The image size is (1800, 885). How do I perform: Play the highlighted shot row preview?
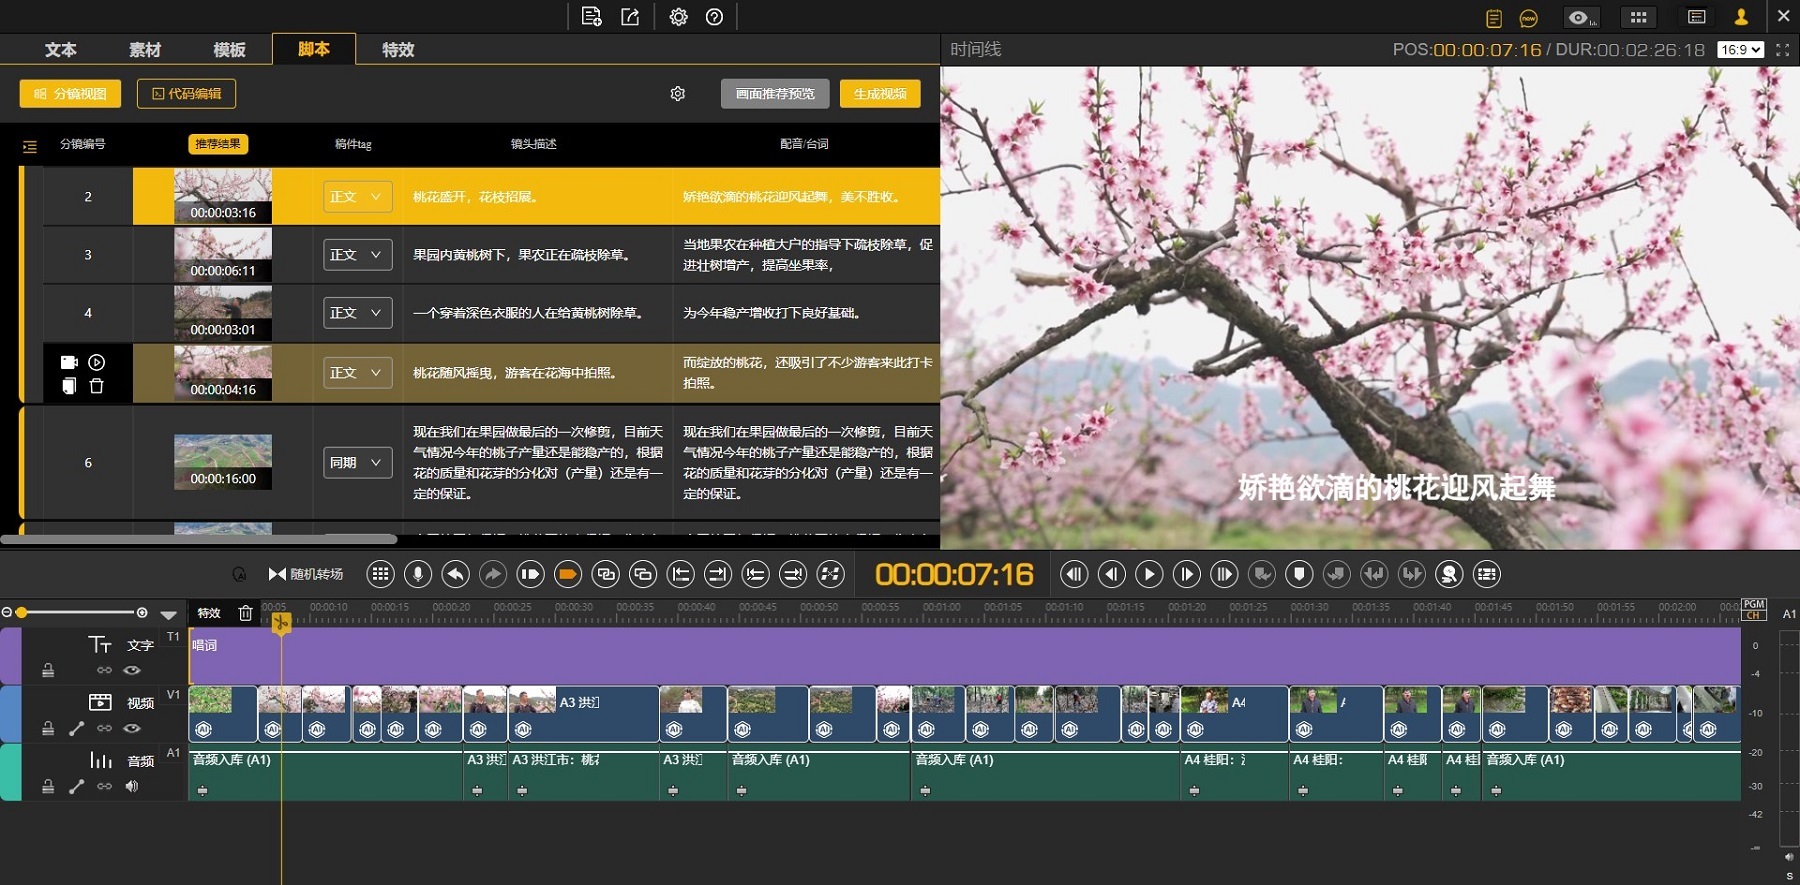coord(97,362)
